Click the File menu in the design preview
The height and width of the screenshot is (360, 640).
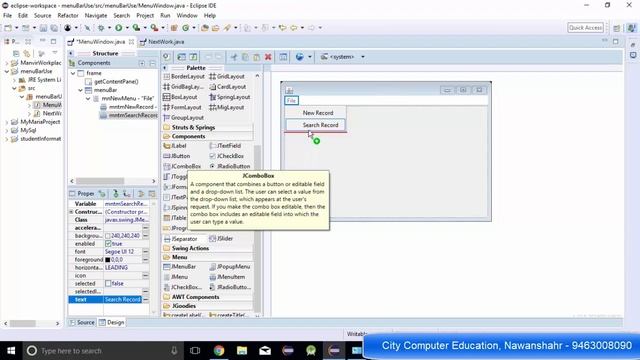point(291,100)
